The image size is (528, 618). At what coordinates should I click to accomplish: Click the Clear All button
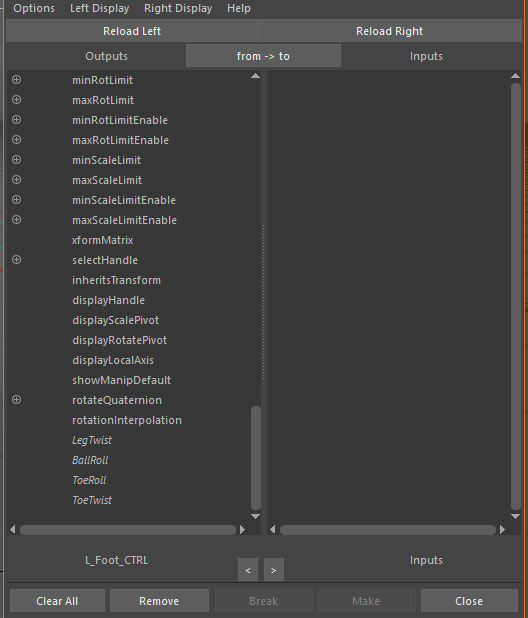(x=57, y=601)
